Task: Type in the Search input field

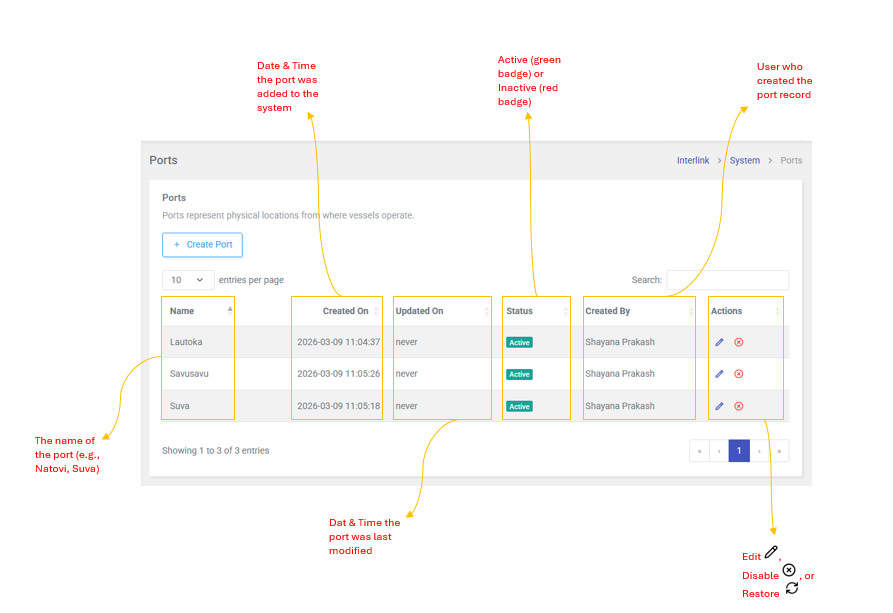Action: (x=727, y=280)
